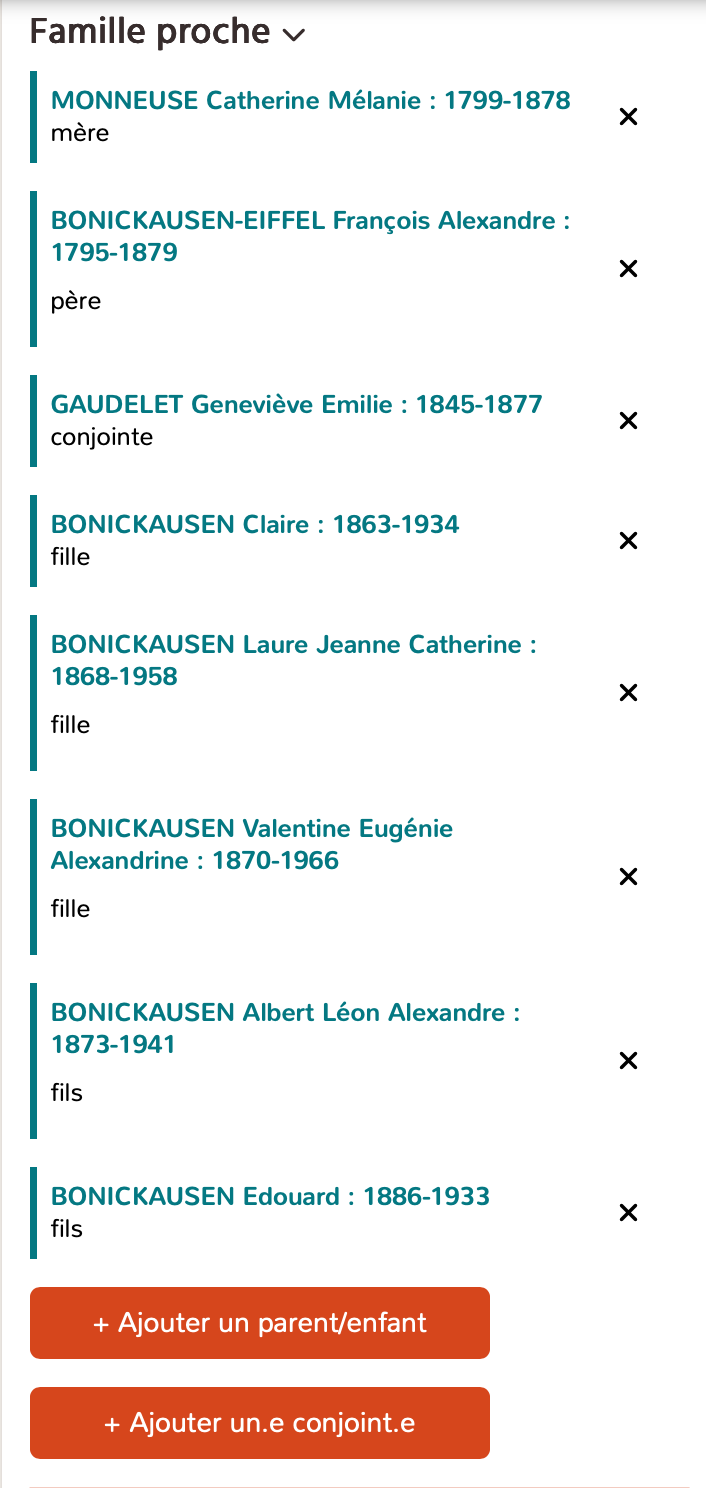Remove Valentine Eugénie Alexandrine from family
Viewport: 706px width, 1488px height.
[x=628, y=876]
